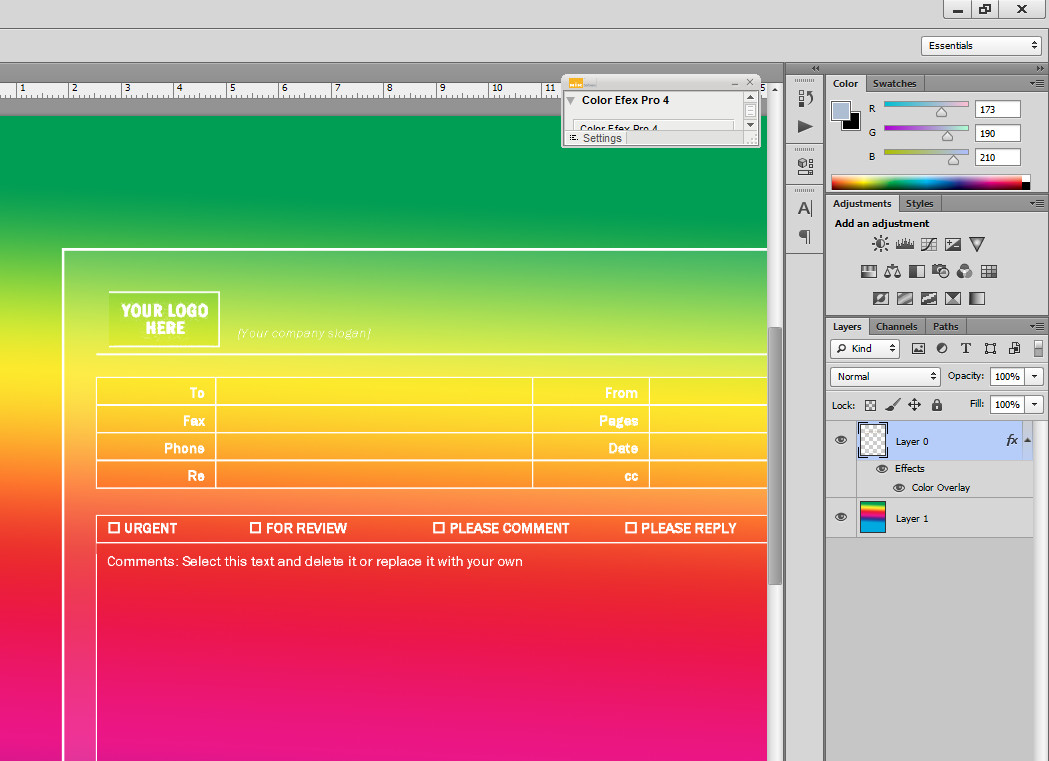Viewport: 1049px width, 761px height.
Task: Select the Layers tab
Action: point(847,326)
